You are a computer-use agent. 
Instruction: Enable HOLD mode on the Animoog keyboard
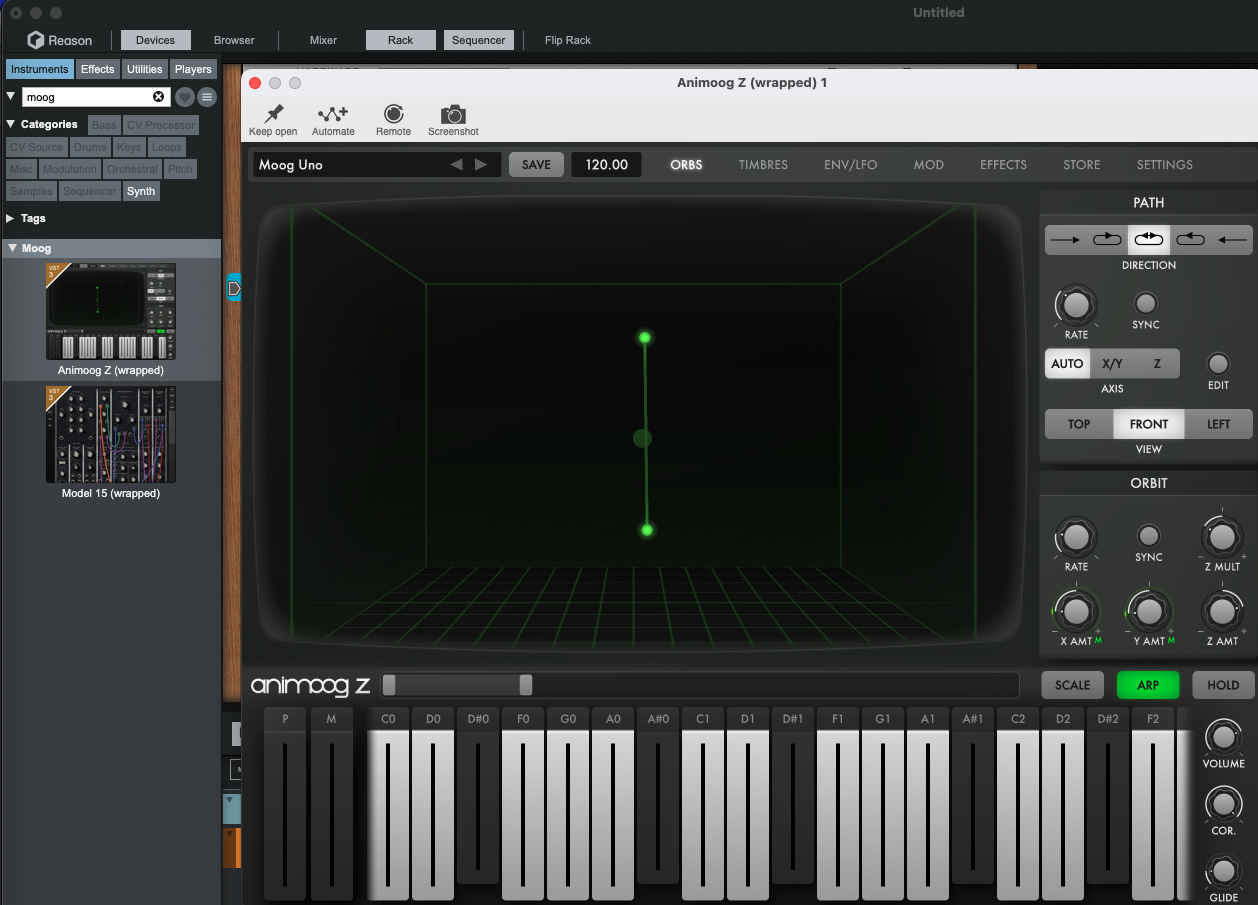tap(1223, 685)
